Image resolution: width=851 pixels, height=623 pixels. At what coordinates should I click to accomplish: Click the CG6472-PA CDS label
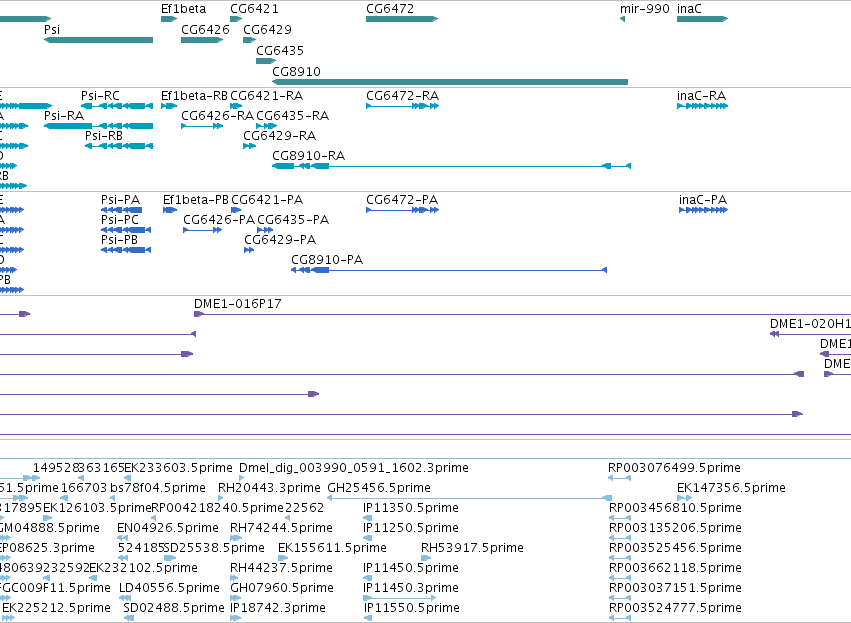[x=402, y=200]
